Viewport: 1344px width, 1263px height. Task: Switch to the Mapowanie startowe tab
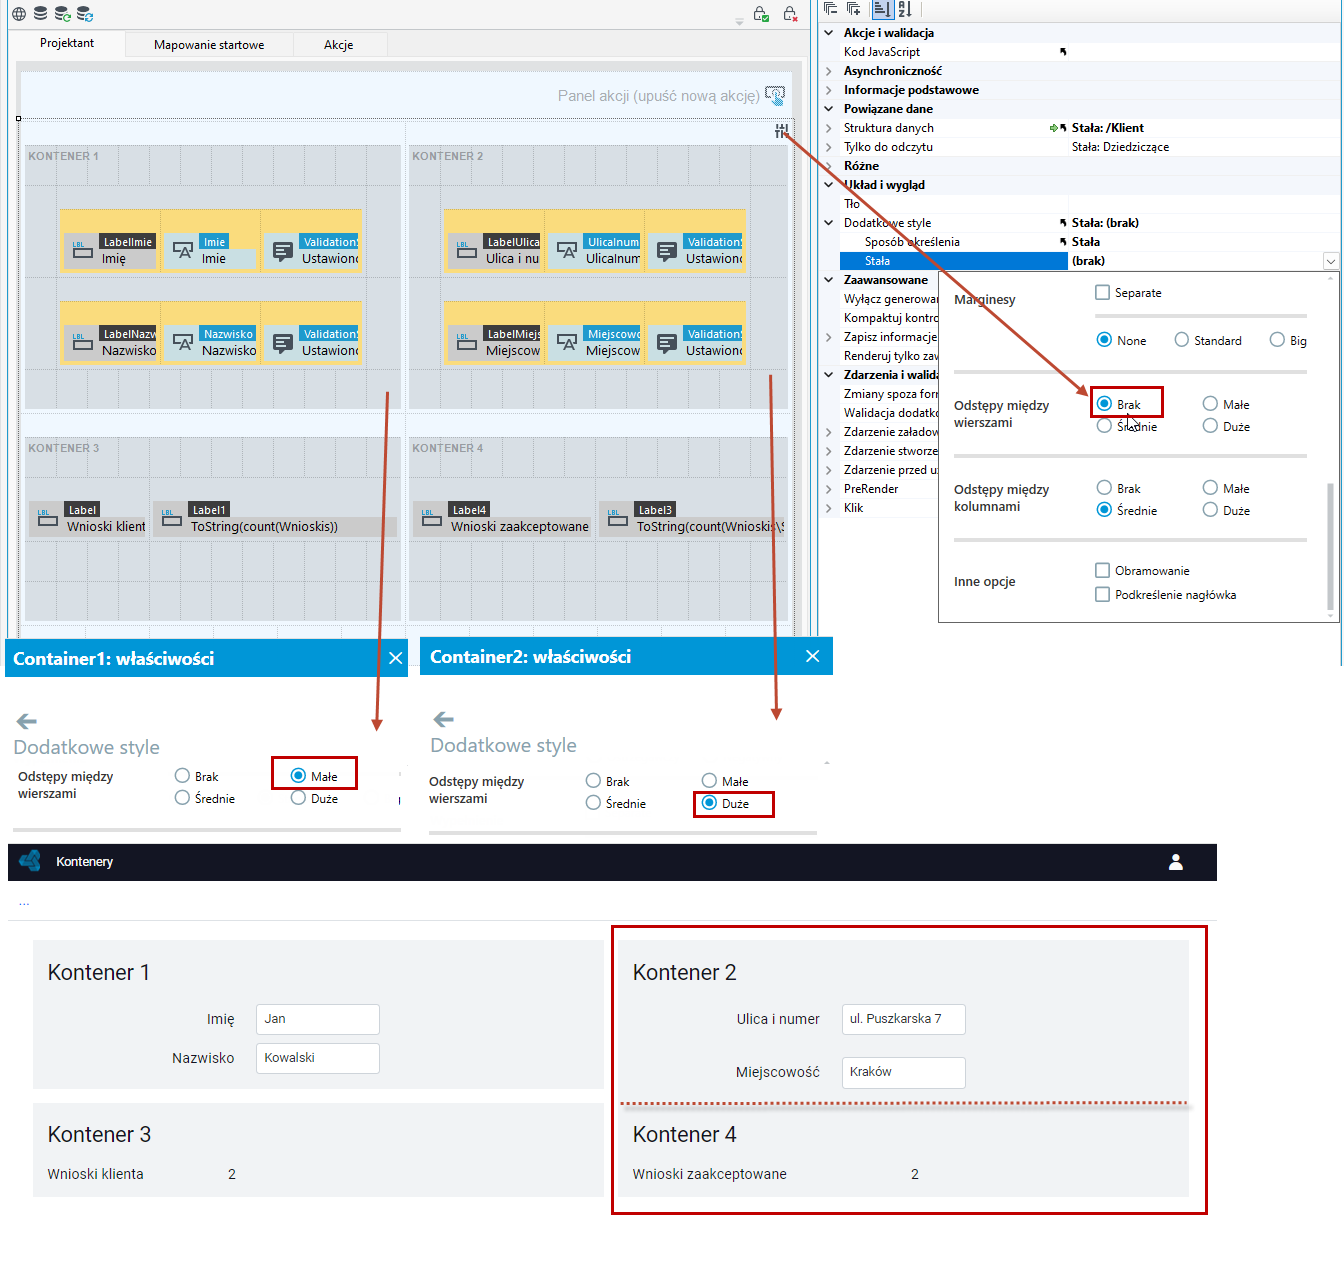(209, 45)
